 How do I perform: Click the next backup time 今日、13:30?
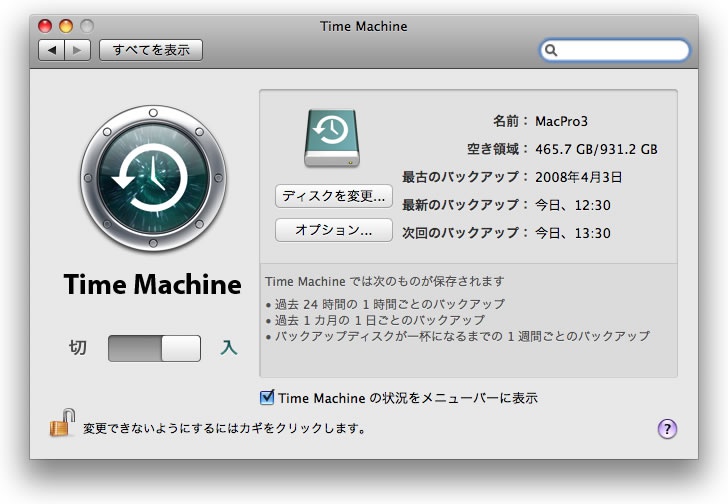[572, 233]
